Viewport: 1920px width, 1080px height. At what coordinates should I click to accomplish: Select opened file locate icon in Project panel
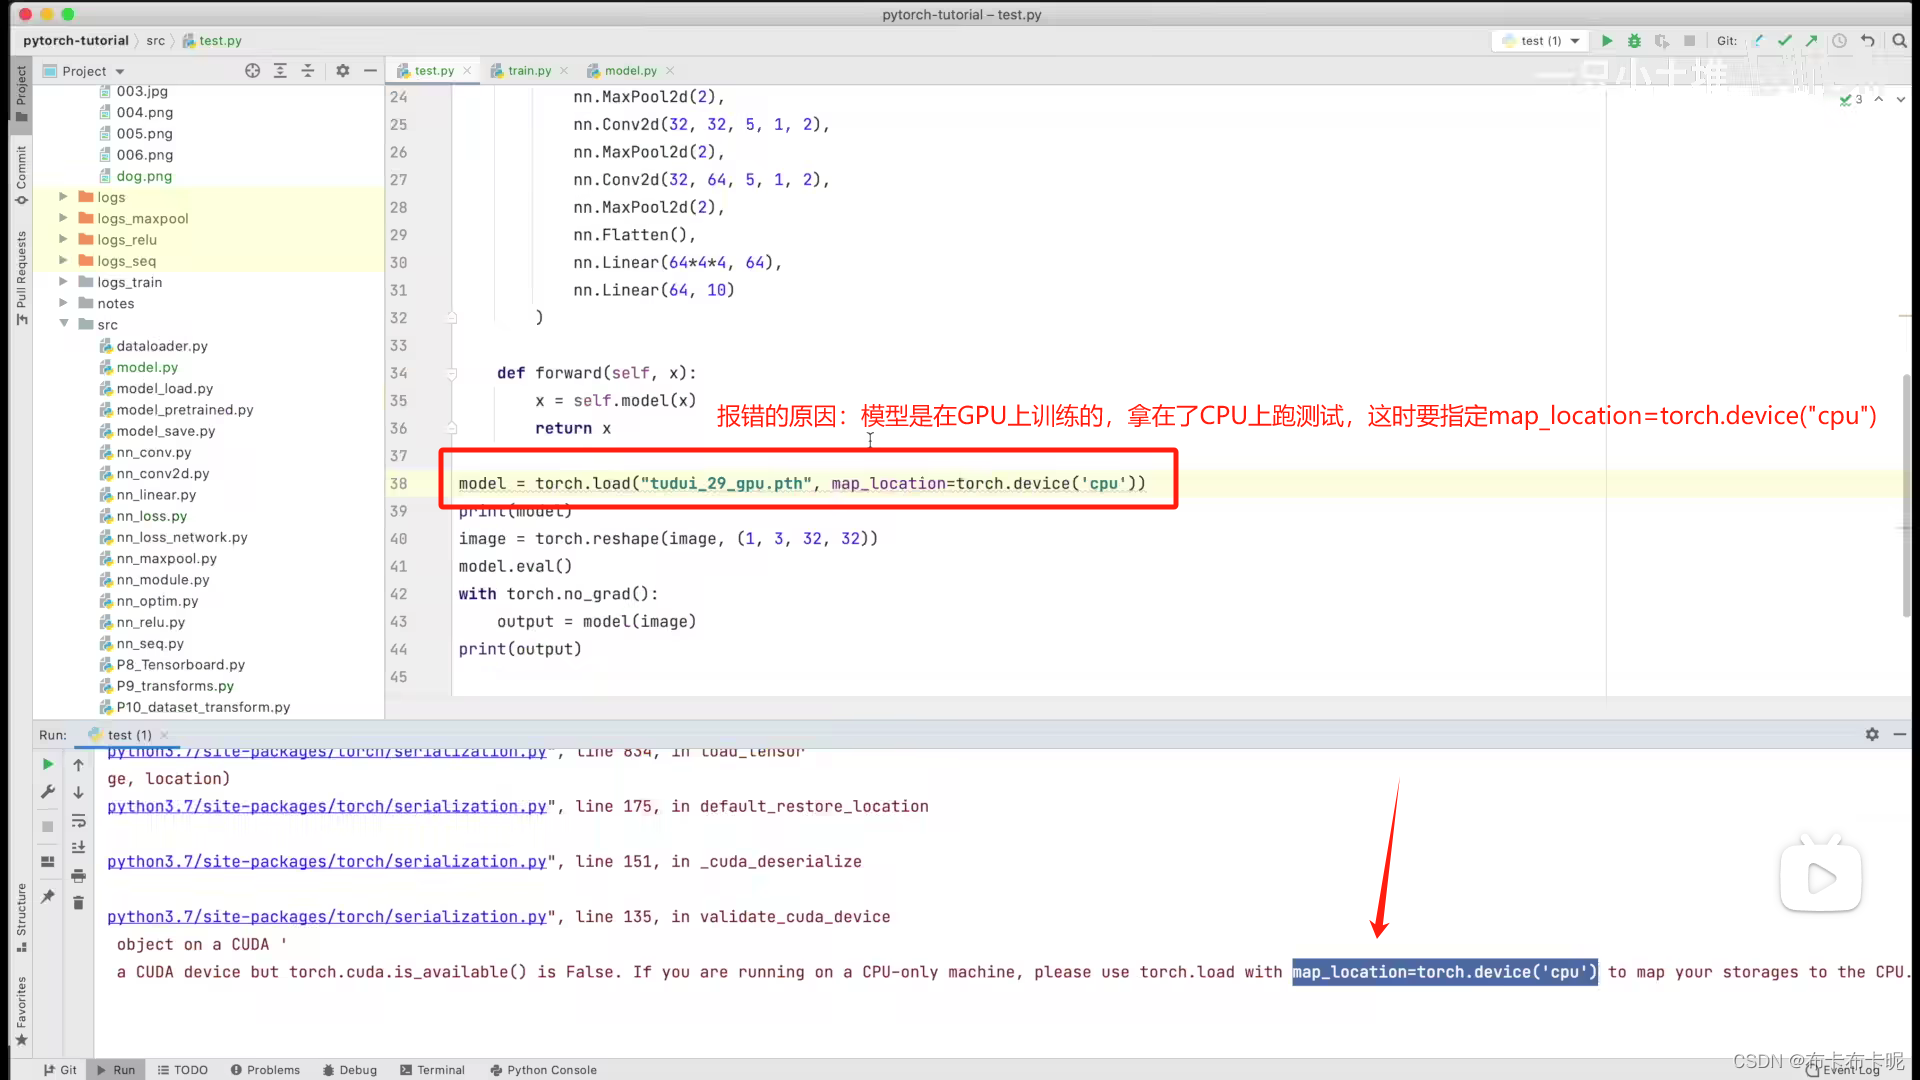click(x=252, y=71)
